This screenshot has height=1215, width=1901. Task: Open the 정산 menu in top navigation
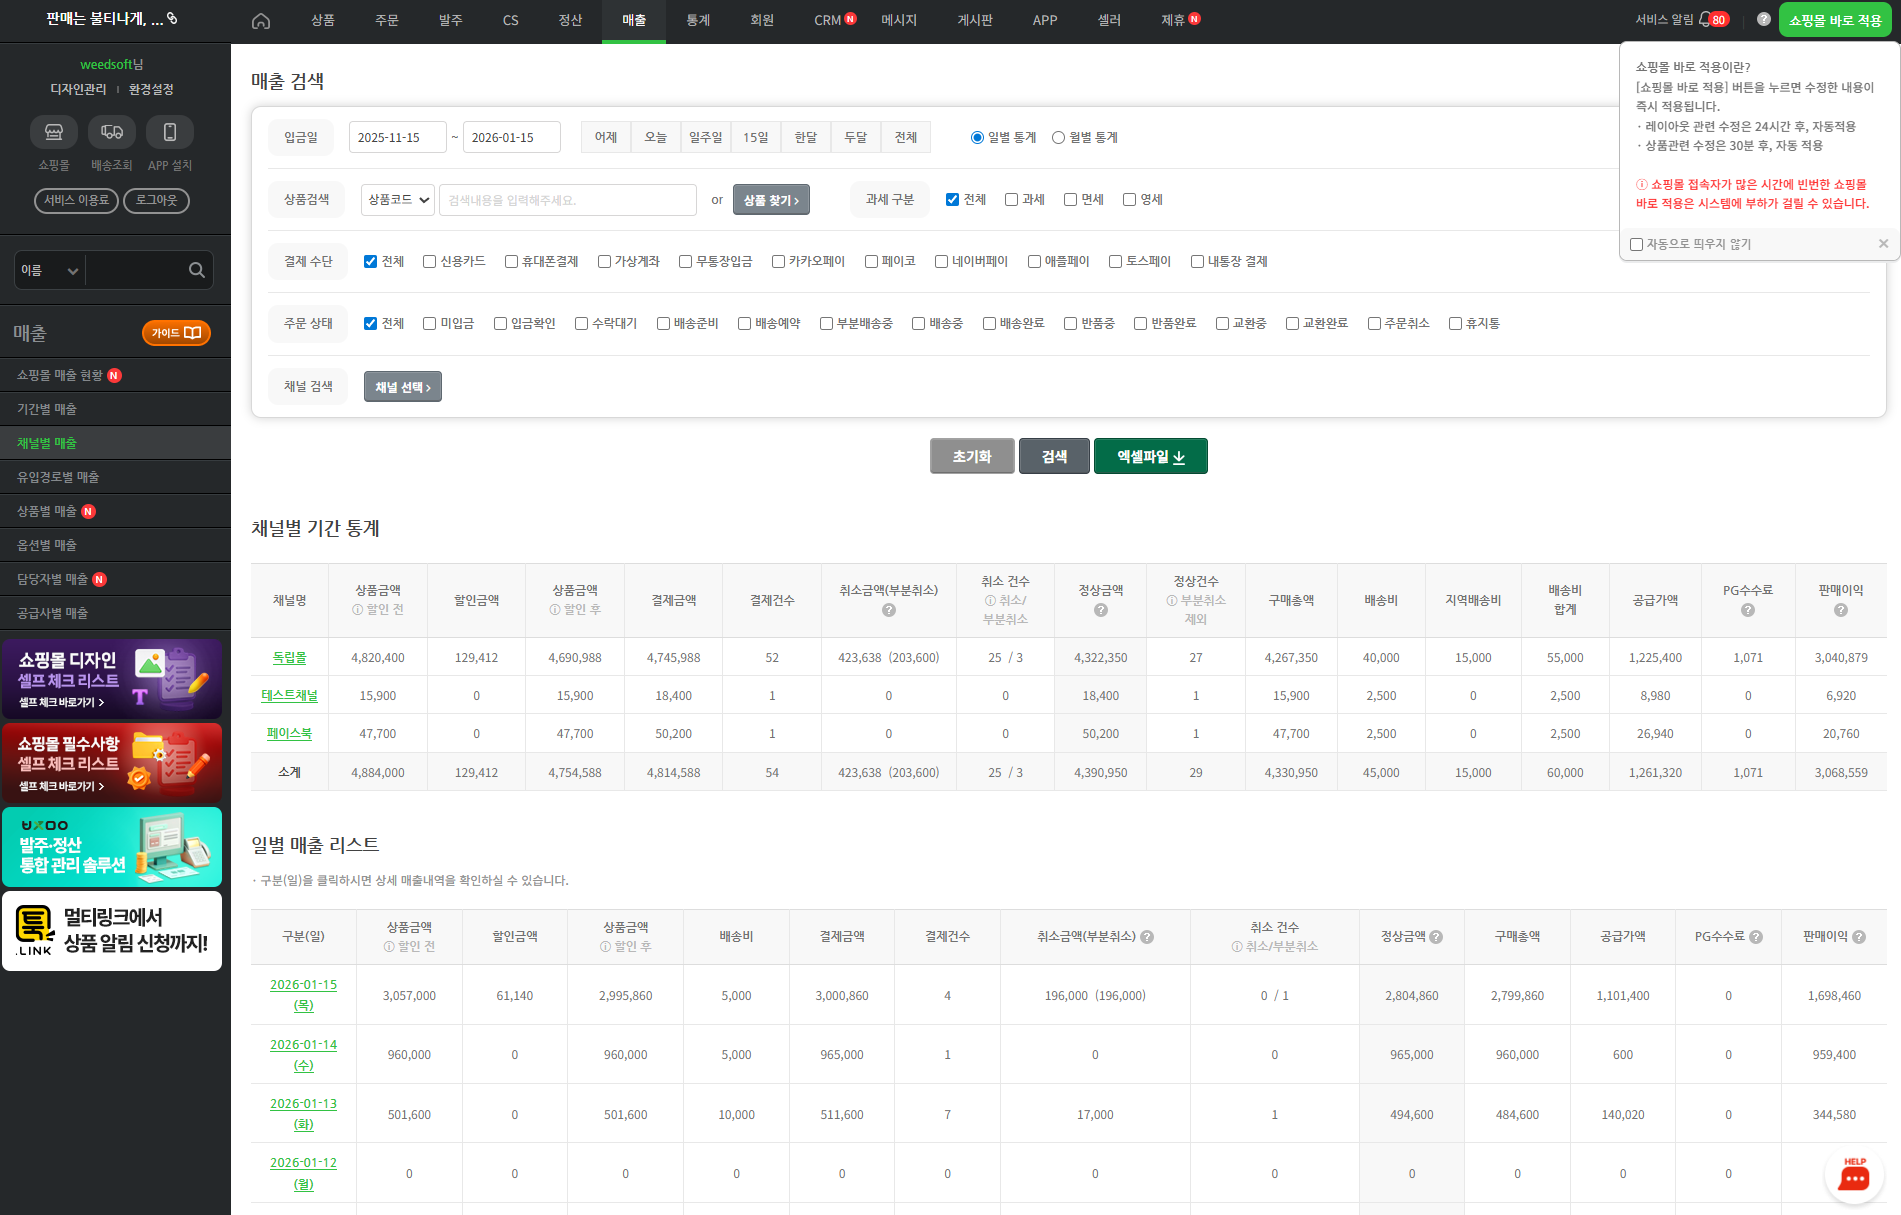[570, 20]
